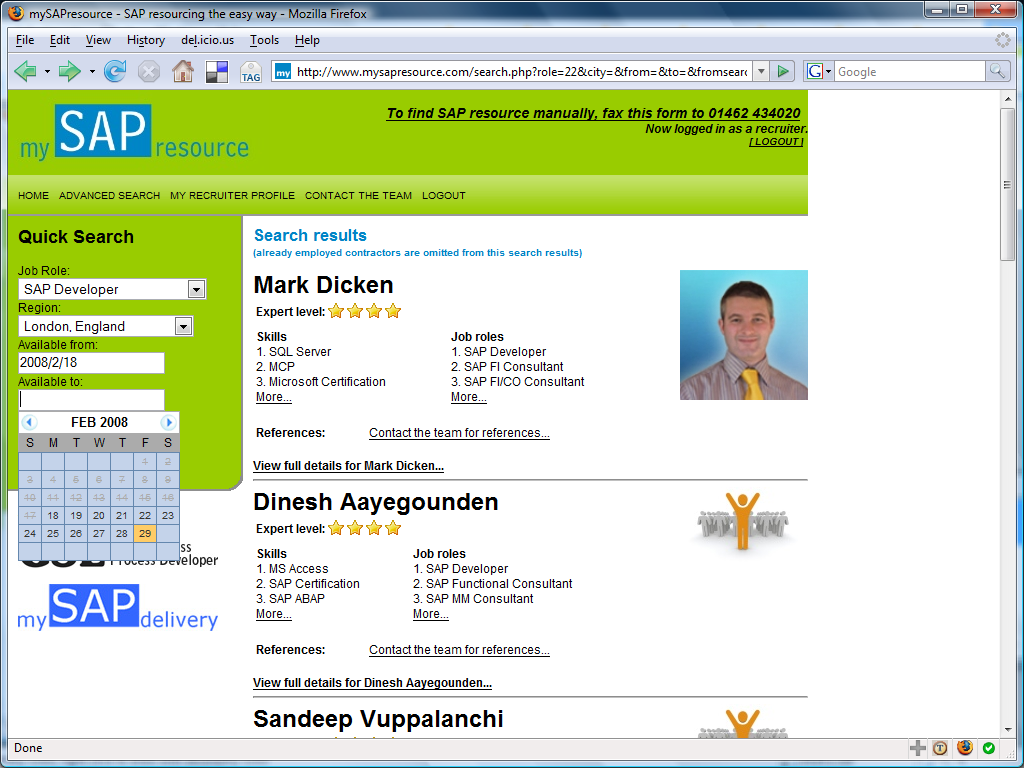Click the TAG bookmark icon

coord(251,72)
